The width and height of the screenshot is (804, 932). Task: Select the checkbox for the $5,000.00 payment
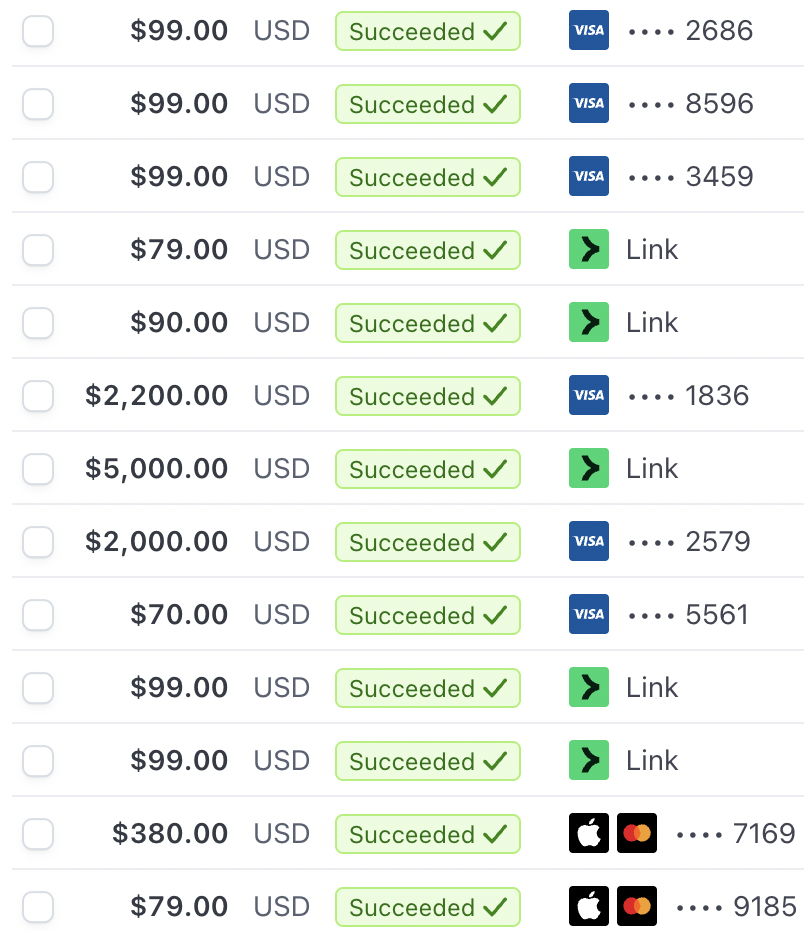tap(37, 468)
